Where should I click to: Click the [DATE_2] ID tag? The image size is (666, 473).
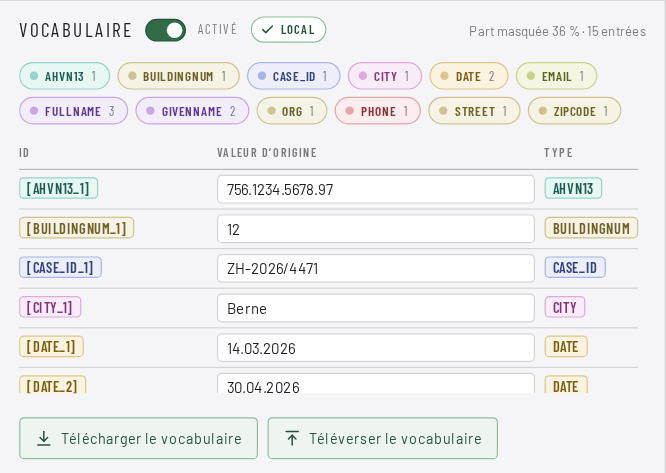pos(53,385)
